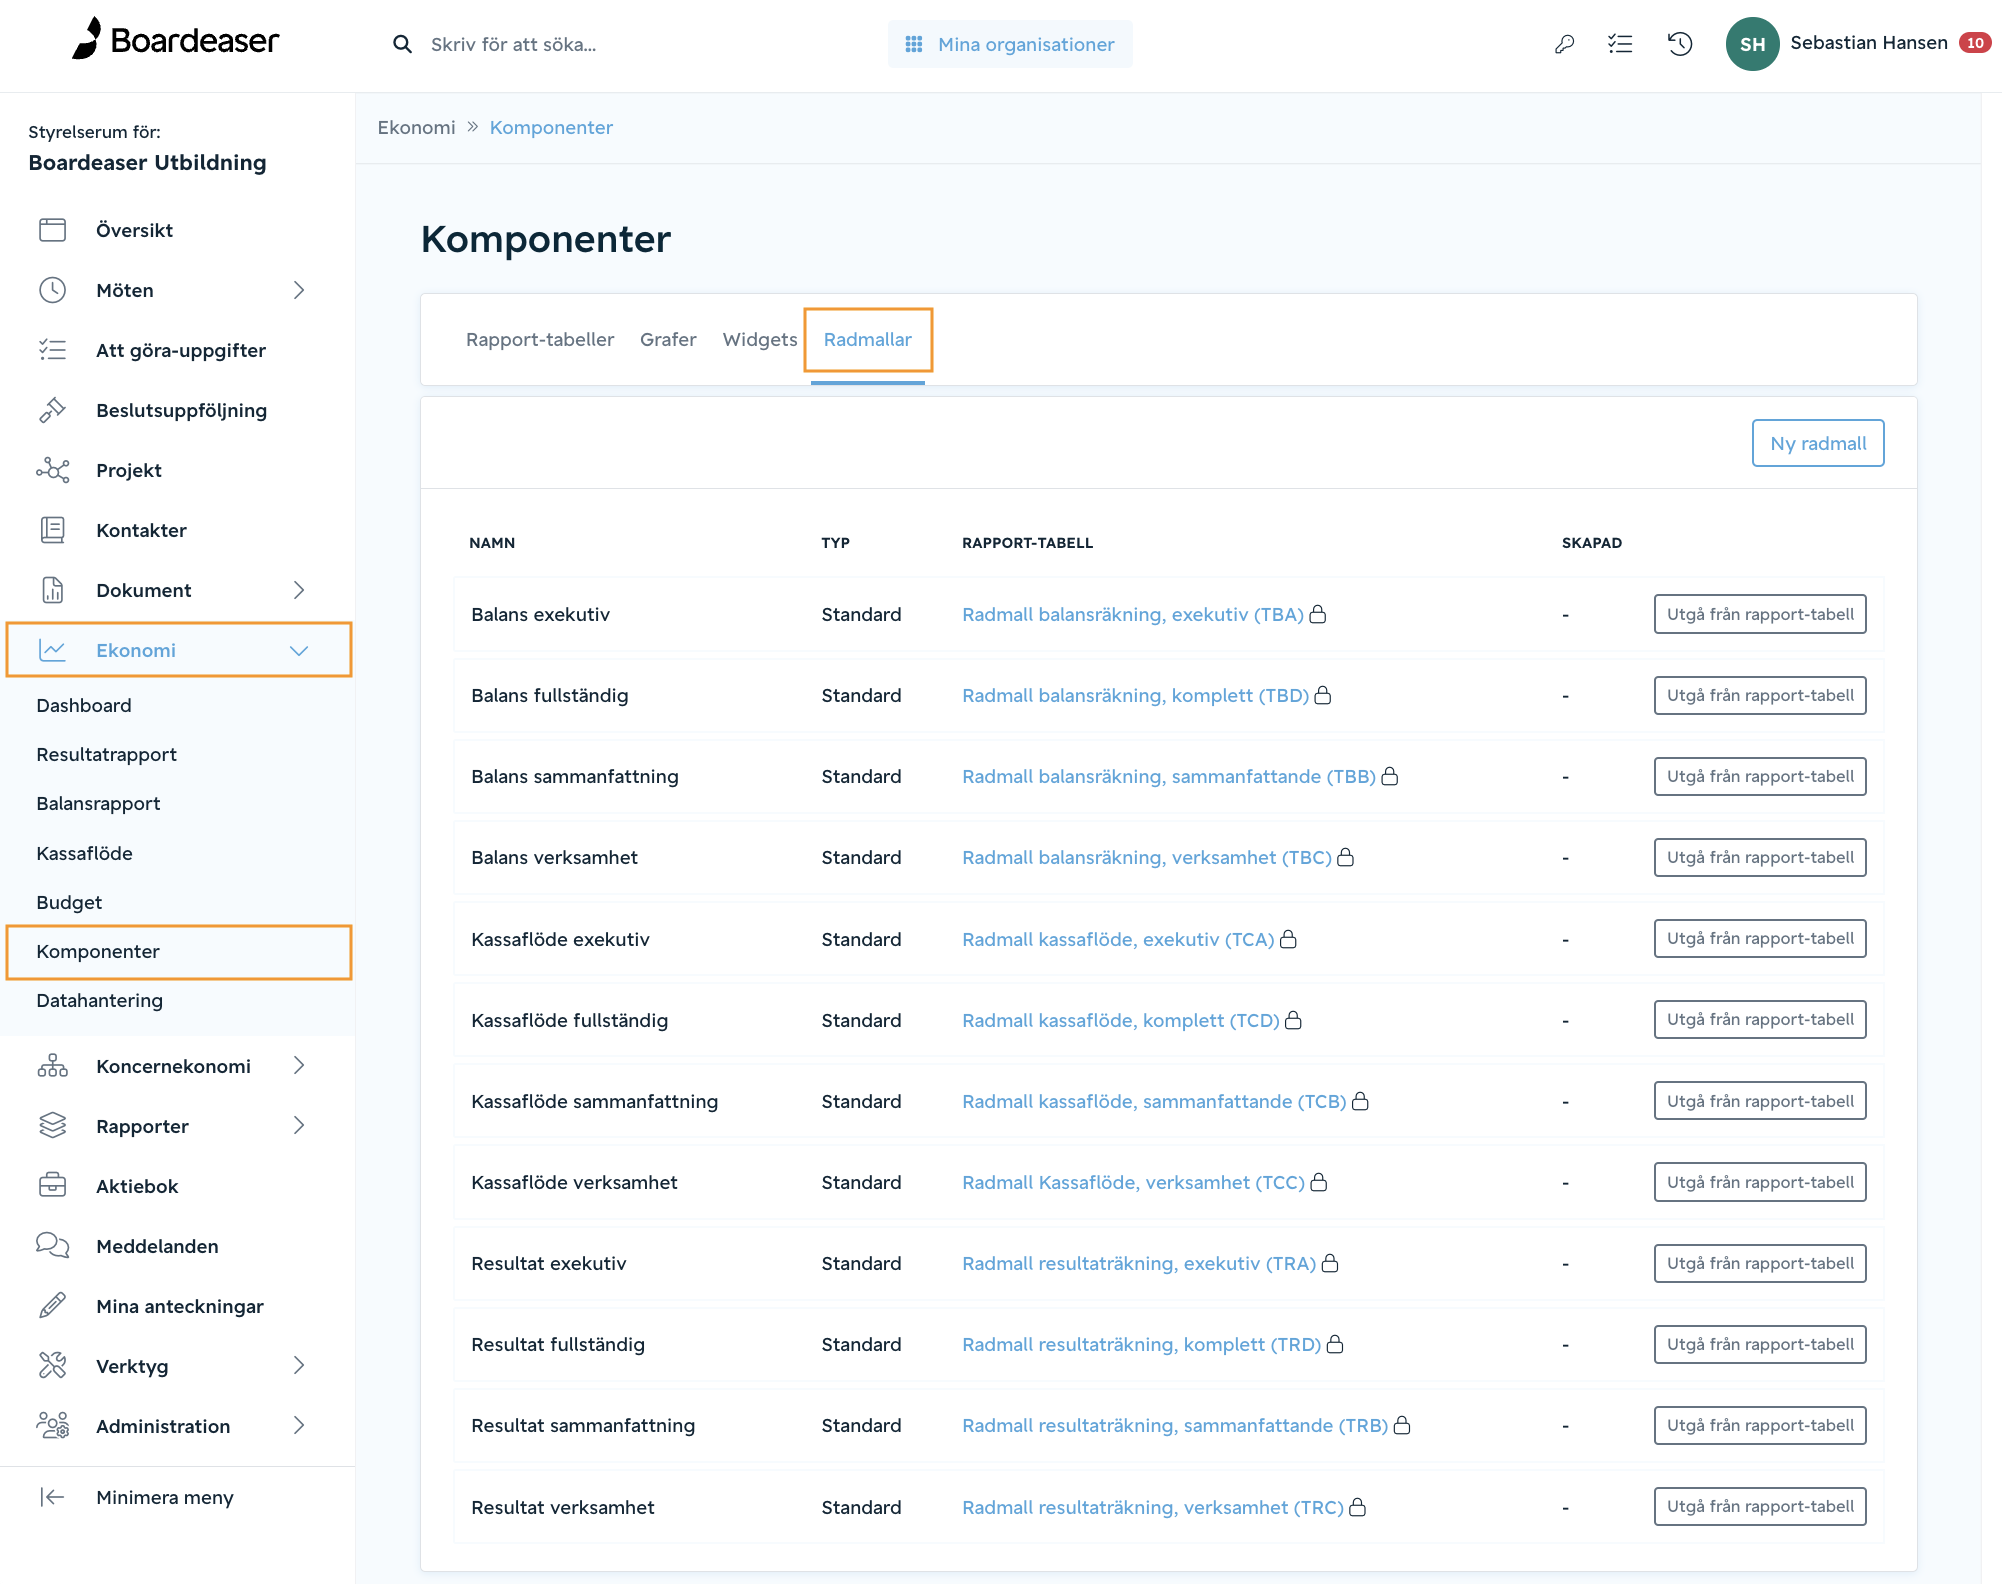Click the Beslutsuppföljning gavel icon
This screenshot has height=1584, width=2002.
point(52,410)
